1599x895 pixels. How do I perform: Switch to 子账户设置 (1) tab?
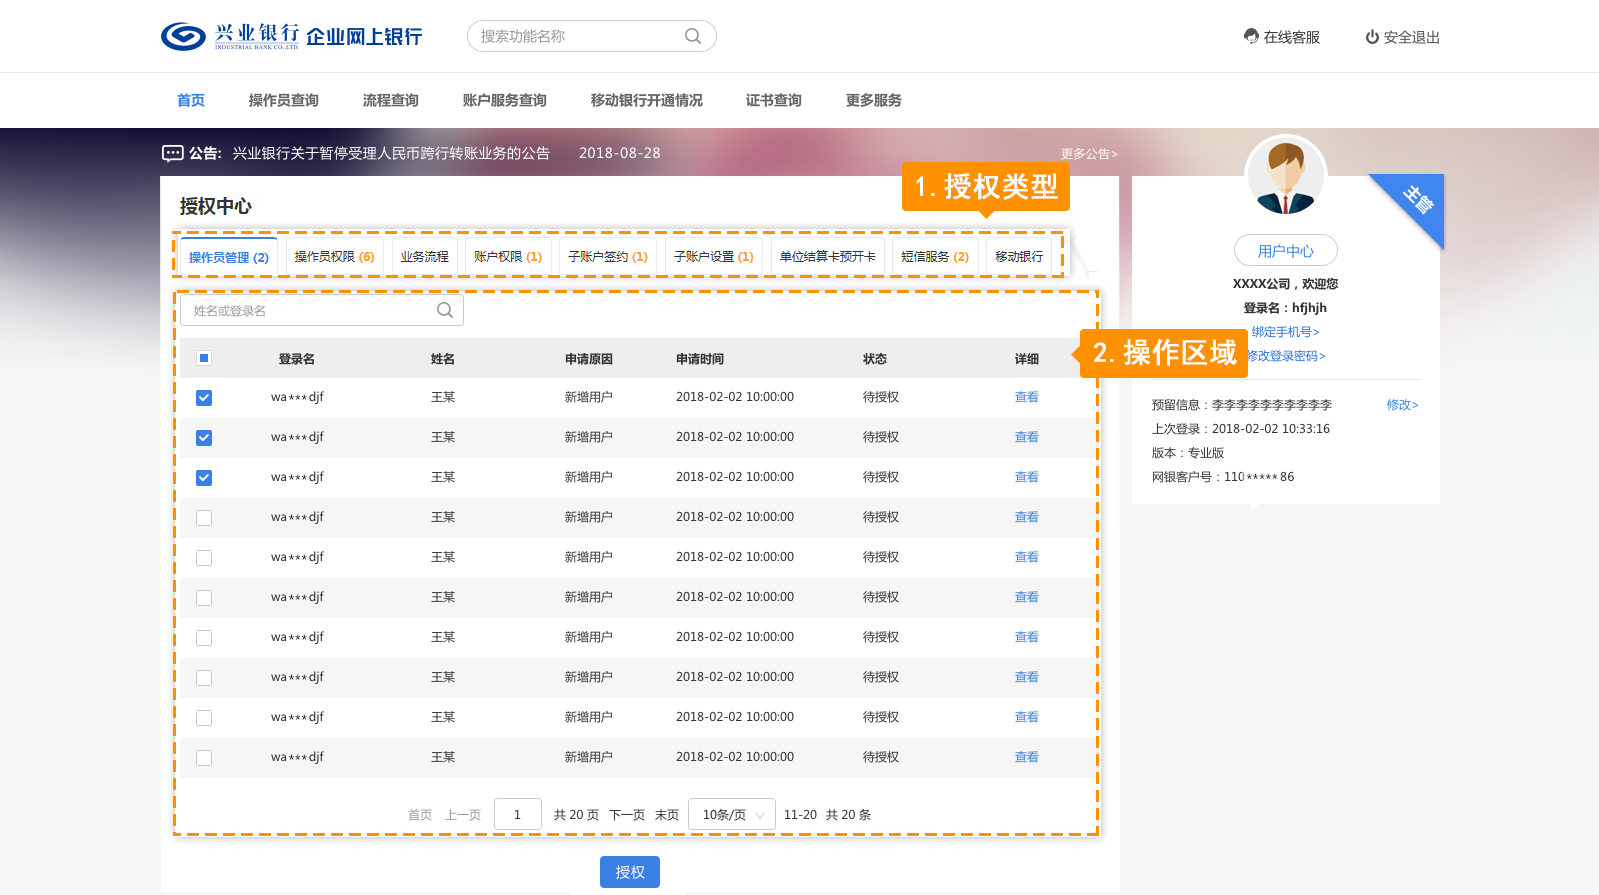pyautogui.click(x=714, y=256)
